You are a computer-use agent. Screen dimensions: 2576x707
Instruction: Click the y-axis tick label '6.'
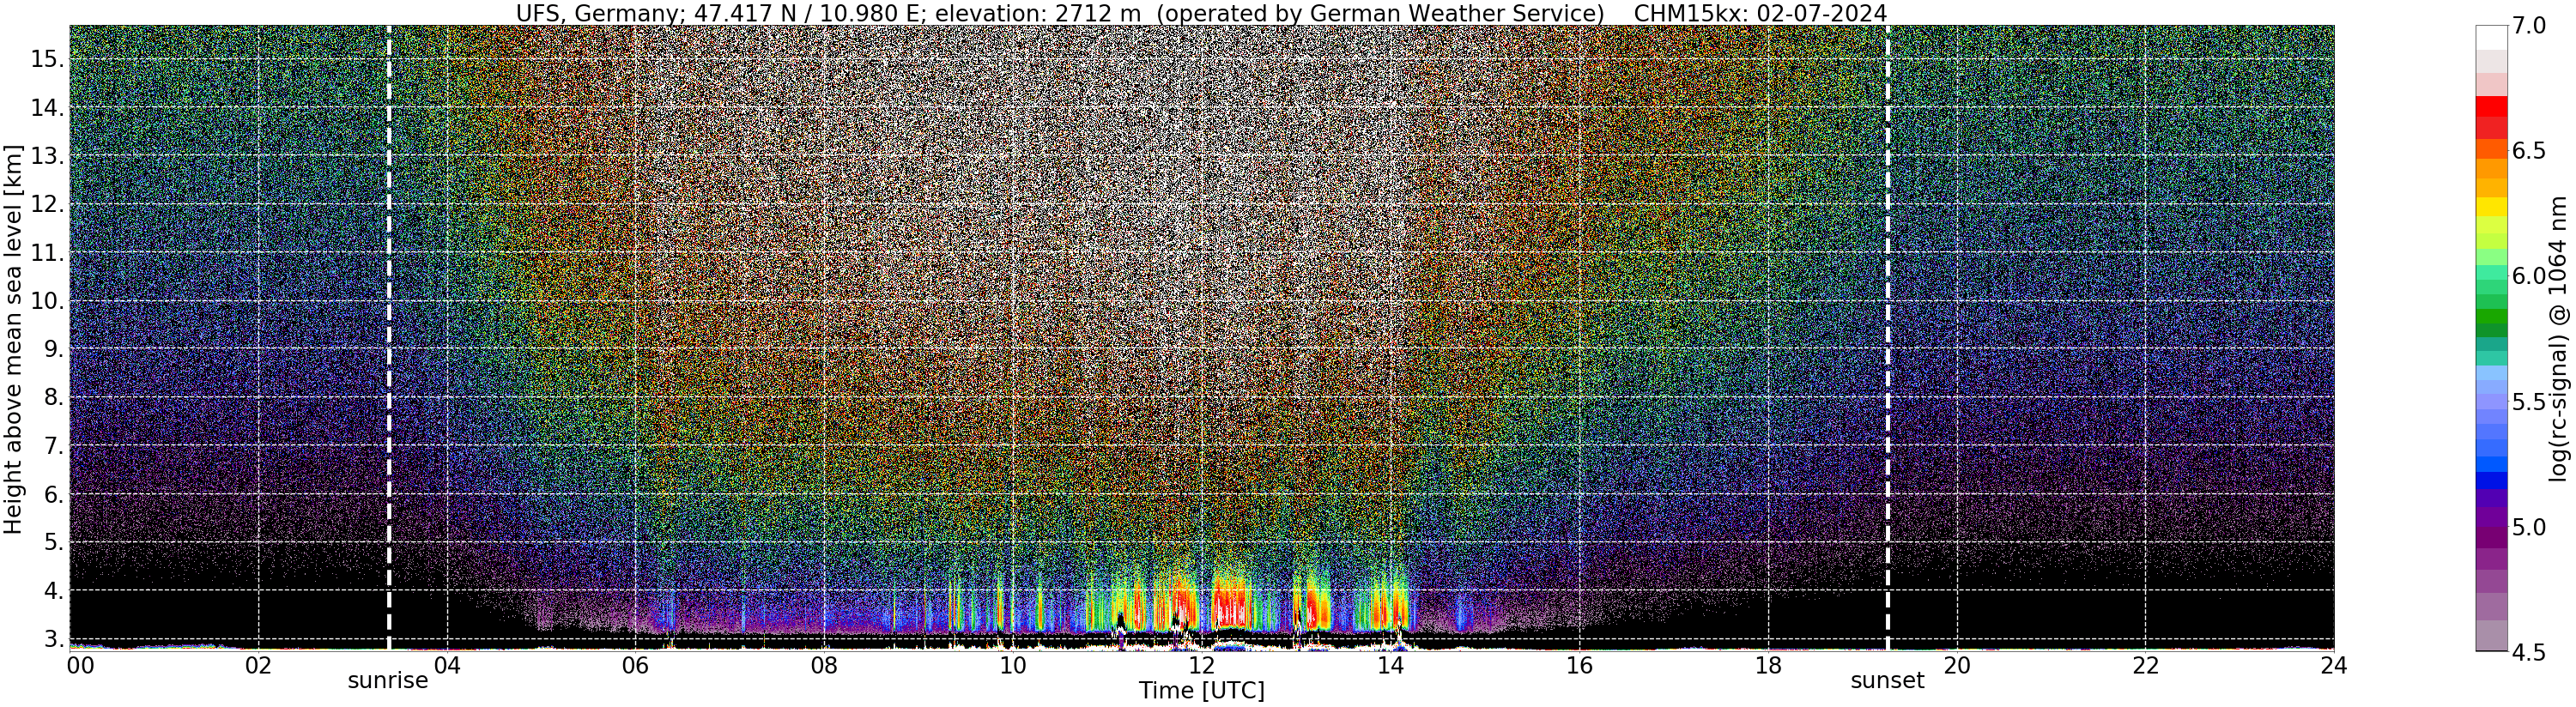(x=54, y=494)
